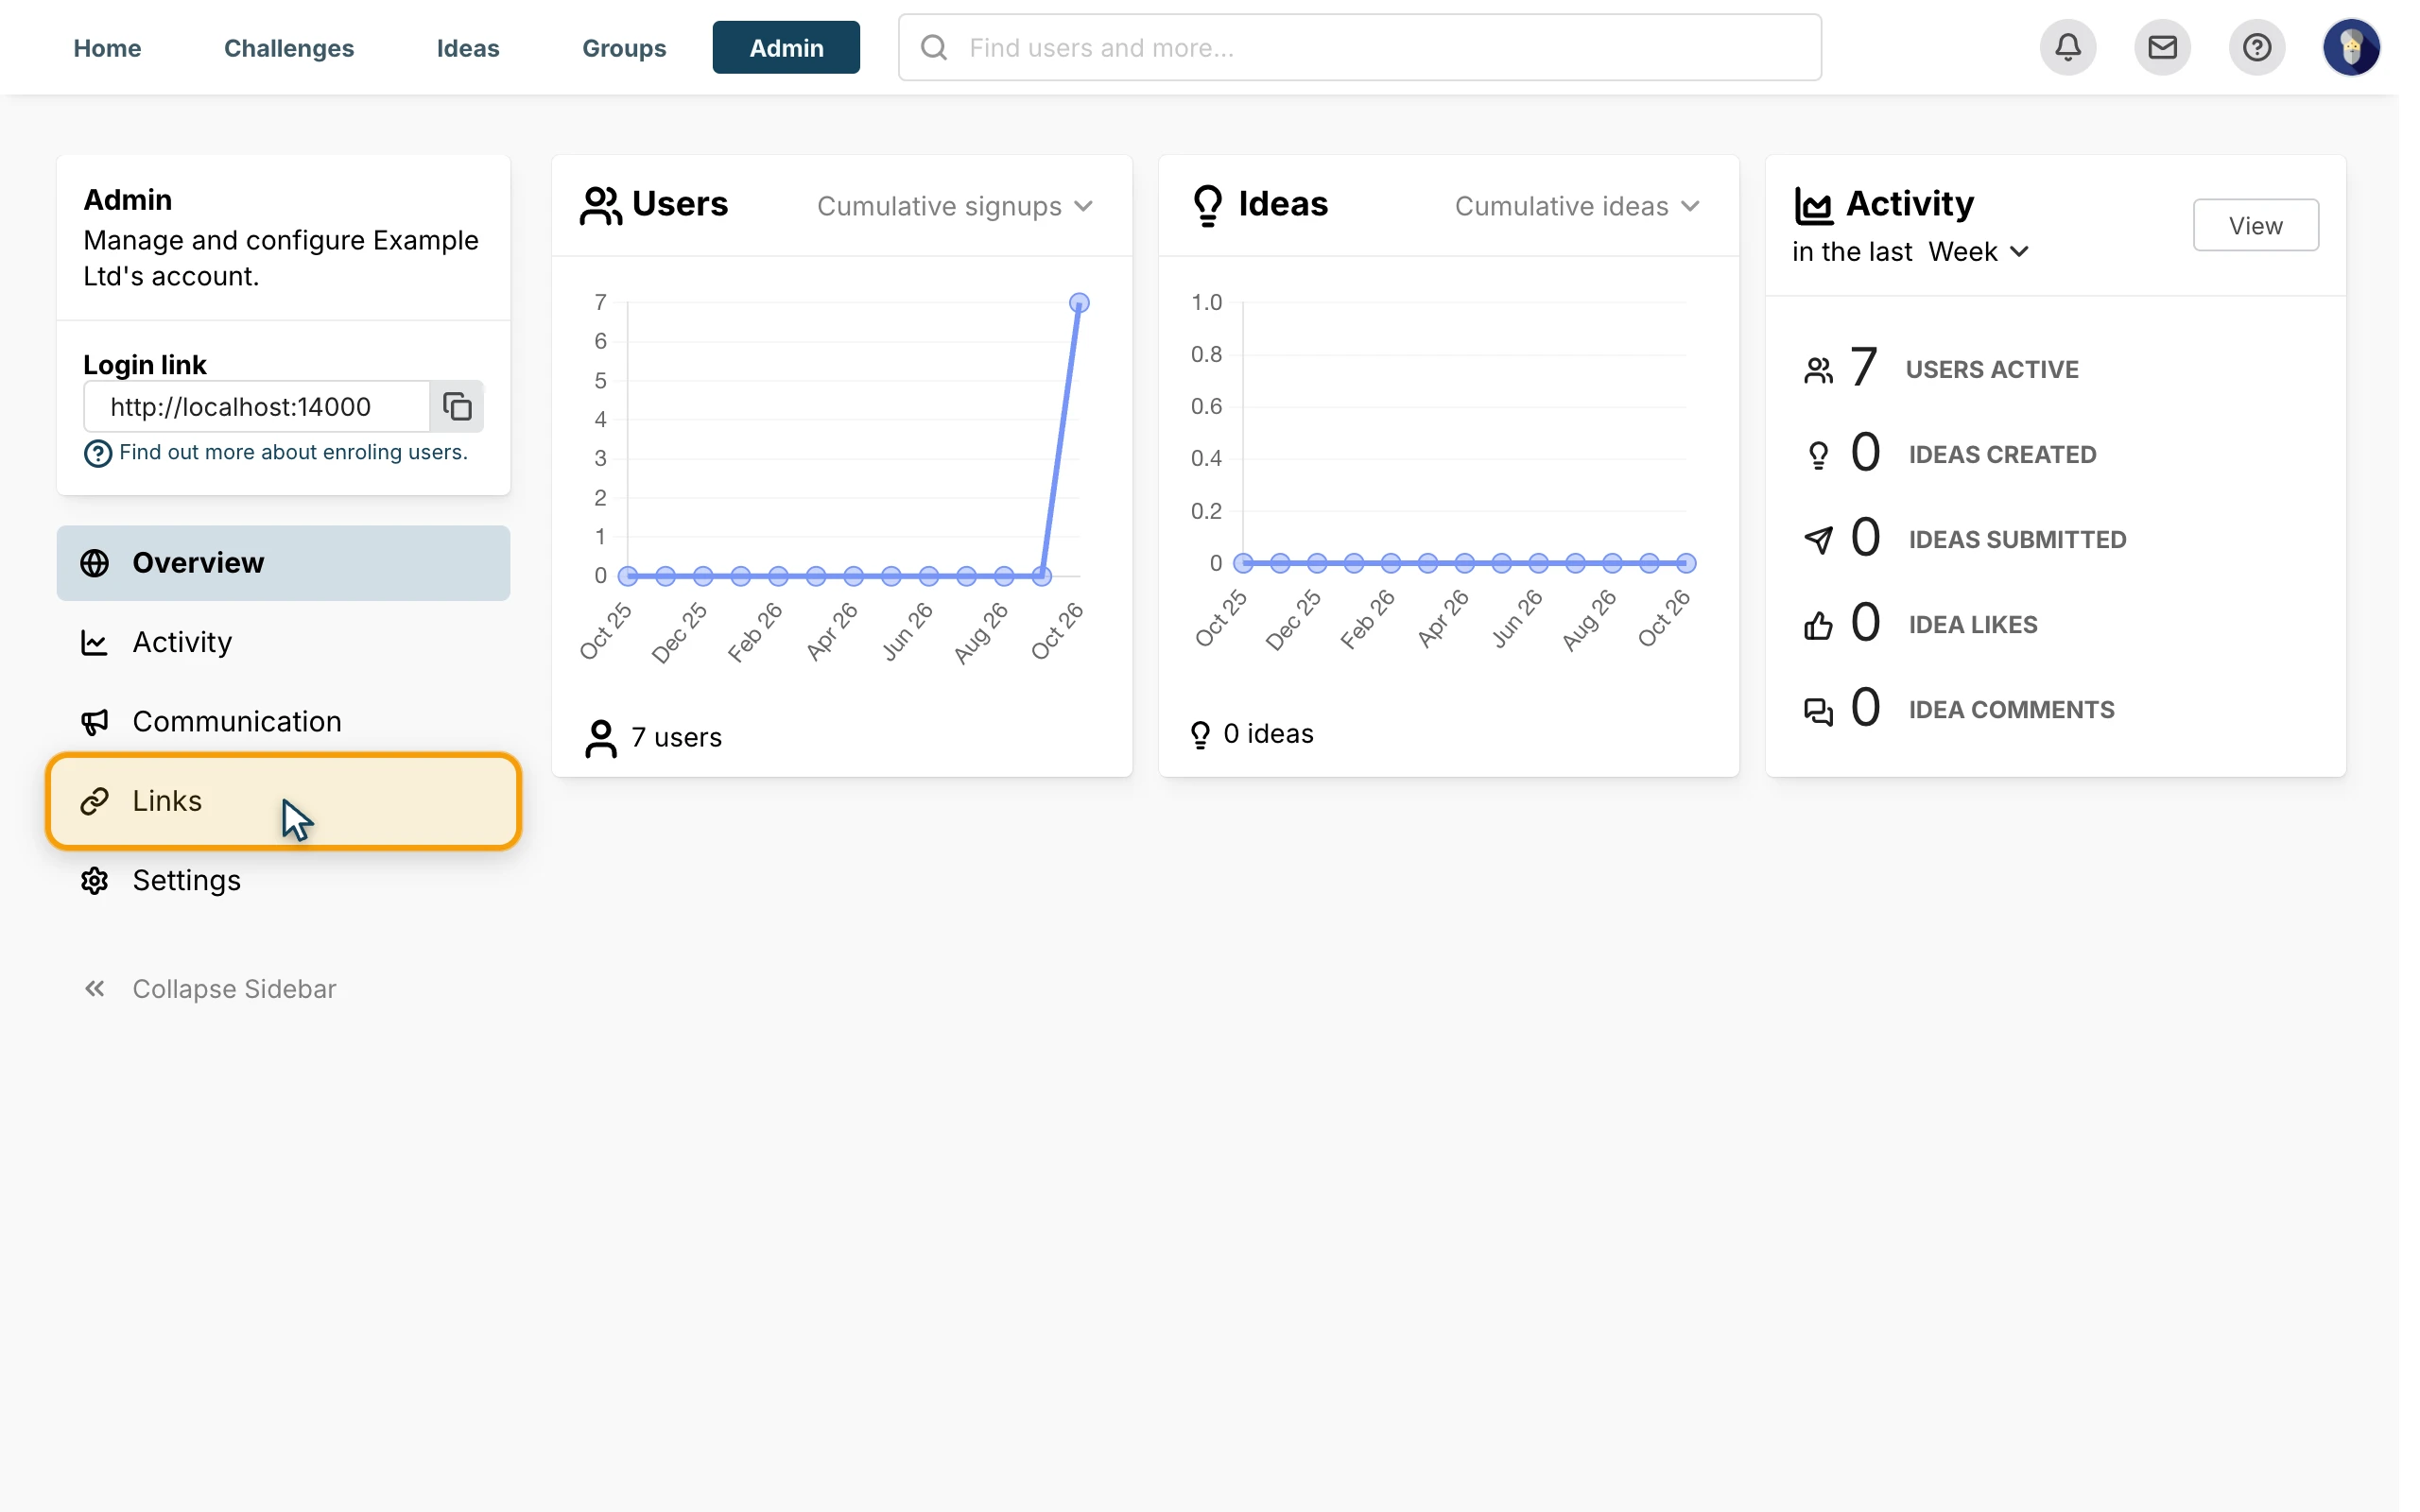Viewport: 2420px width, 1512px height.
Task: Copy the login link with the copy icon
Action: click(457, 406)
